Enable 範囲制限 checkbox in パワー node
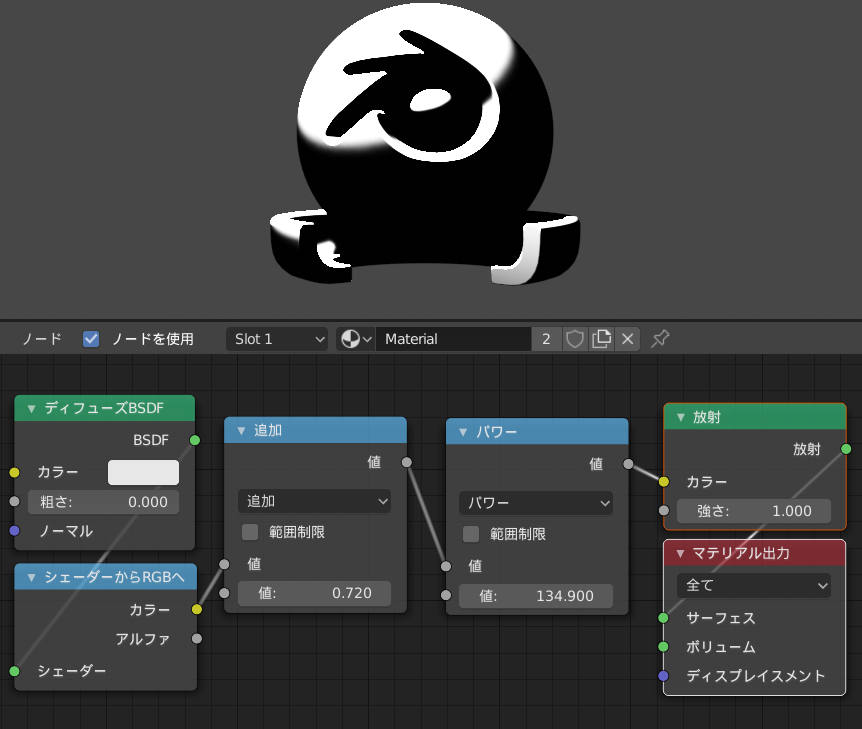 (x=471, y=534)
